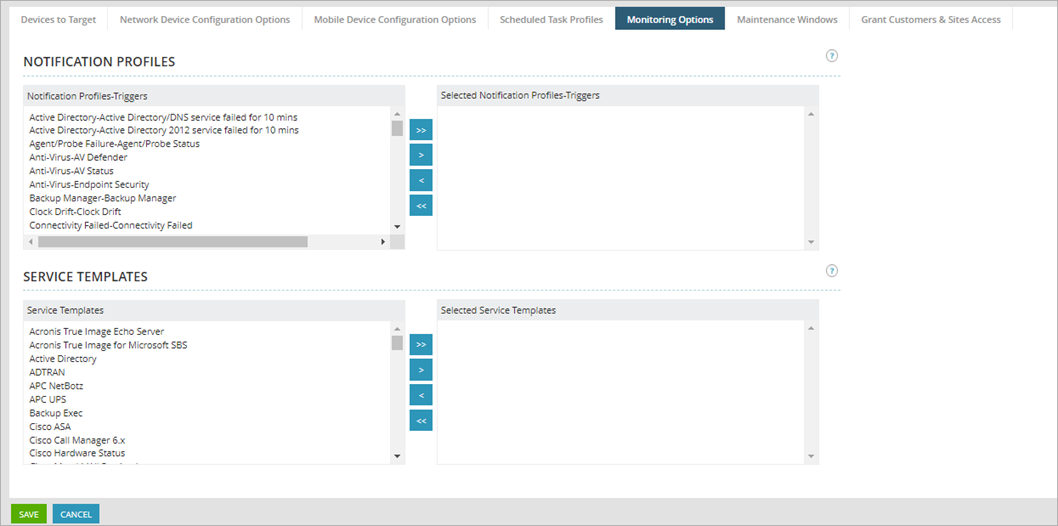Click the notification profiles horizontal scrollbar
This screenshot has width=1058, height=526.
[x=172, y=242]
